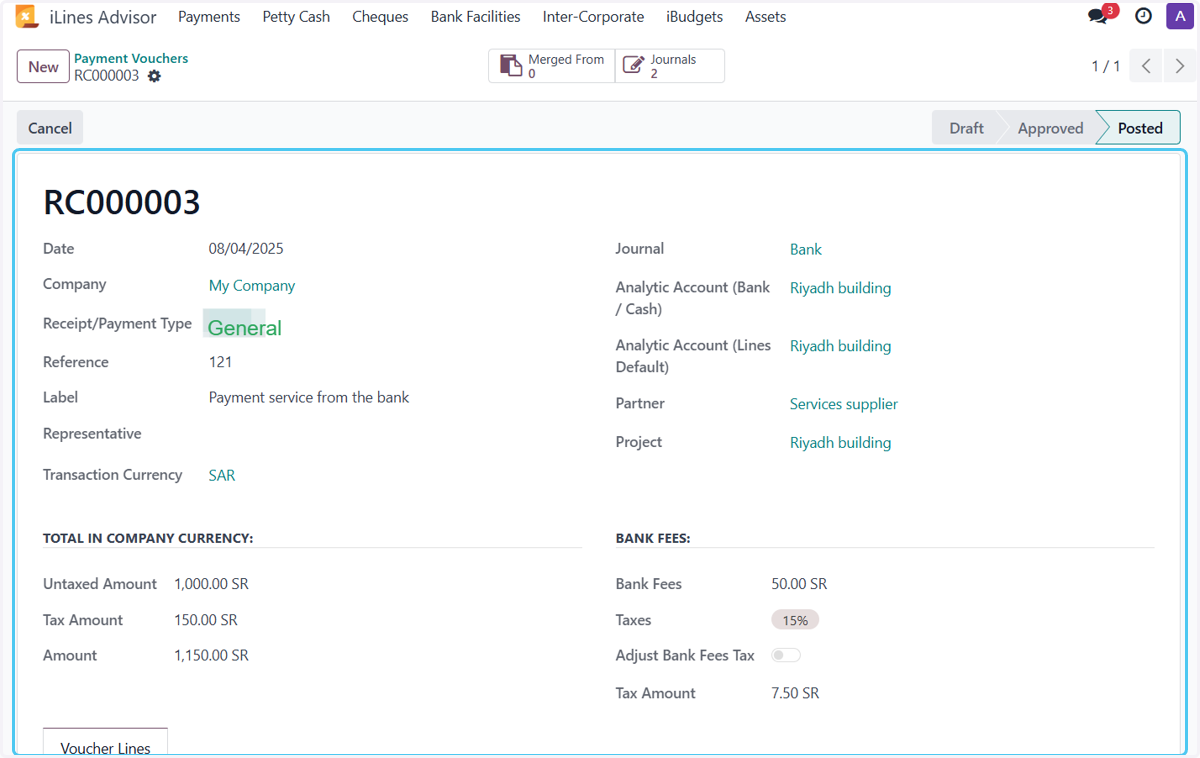This screenshot has width=1200, height=758.
Task: Open Riyadh building under Analytic Account (Lines Default)
Action: click(840, 346)
